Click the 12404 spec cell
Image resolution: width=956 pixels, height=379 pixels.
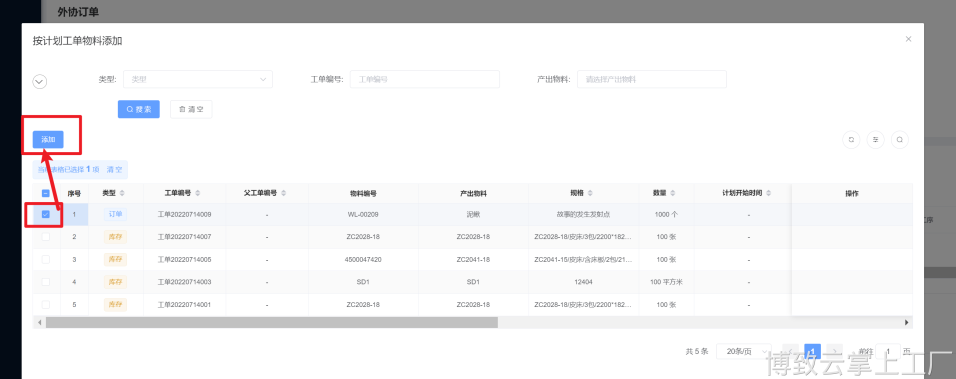pyautogui.click(x=583, y=282)
